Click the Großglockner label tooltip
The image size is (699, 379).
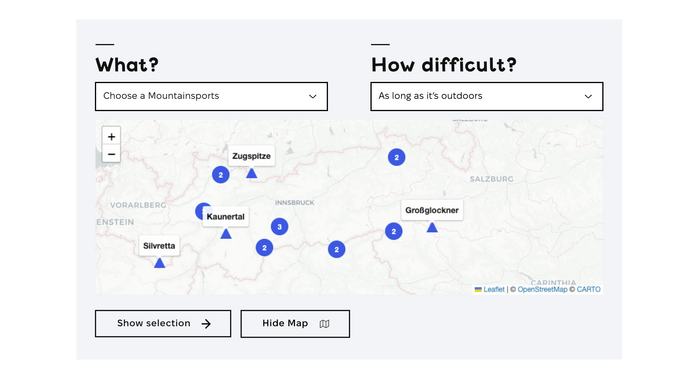(x=432, y=210)
